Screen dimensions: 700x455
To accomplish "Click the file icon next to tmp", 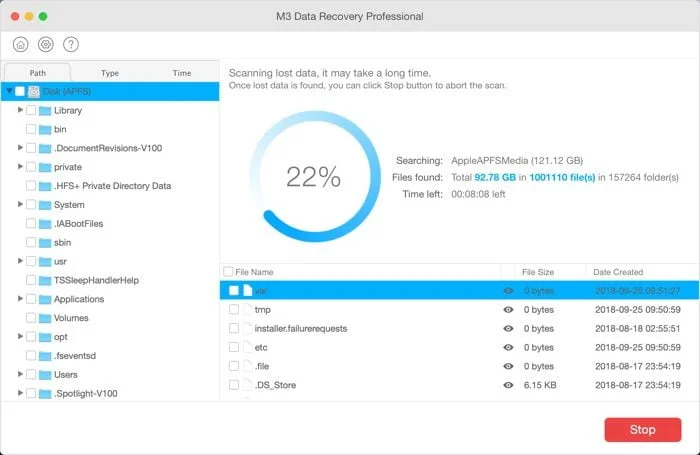I will coord(248,309).
